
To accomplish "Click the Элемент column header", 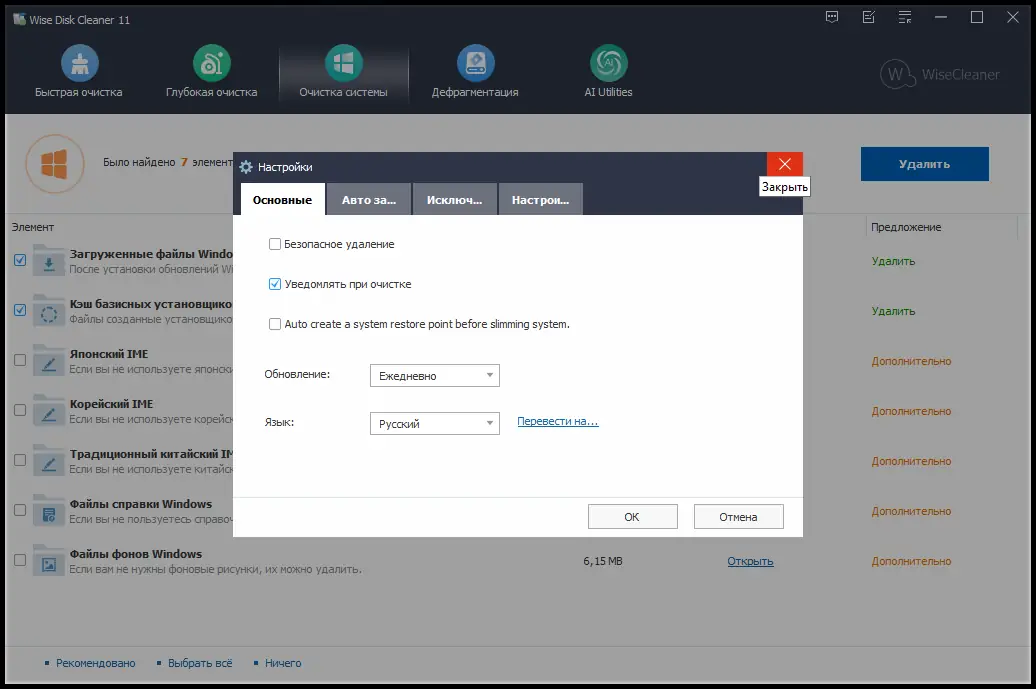I will (x=32, y=227).
